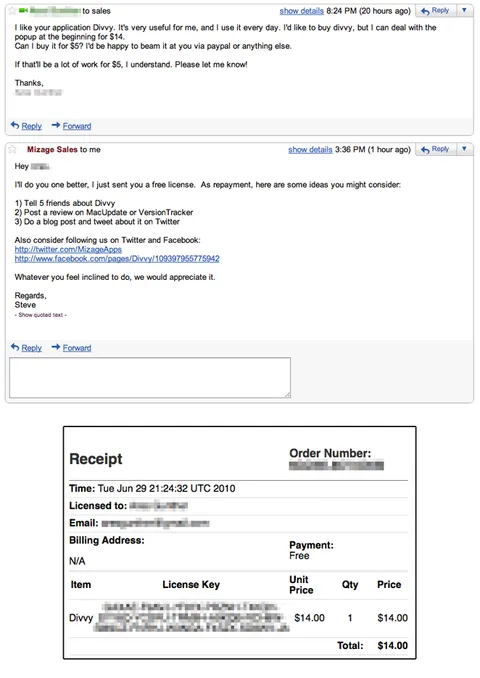Click the green video camera icon beside sender

[23, 10]
